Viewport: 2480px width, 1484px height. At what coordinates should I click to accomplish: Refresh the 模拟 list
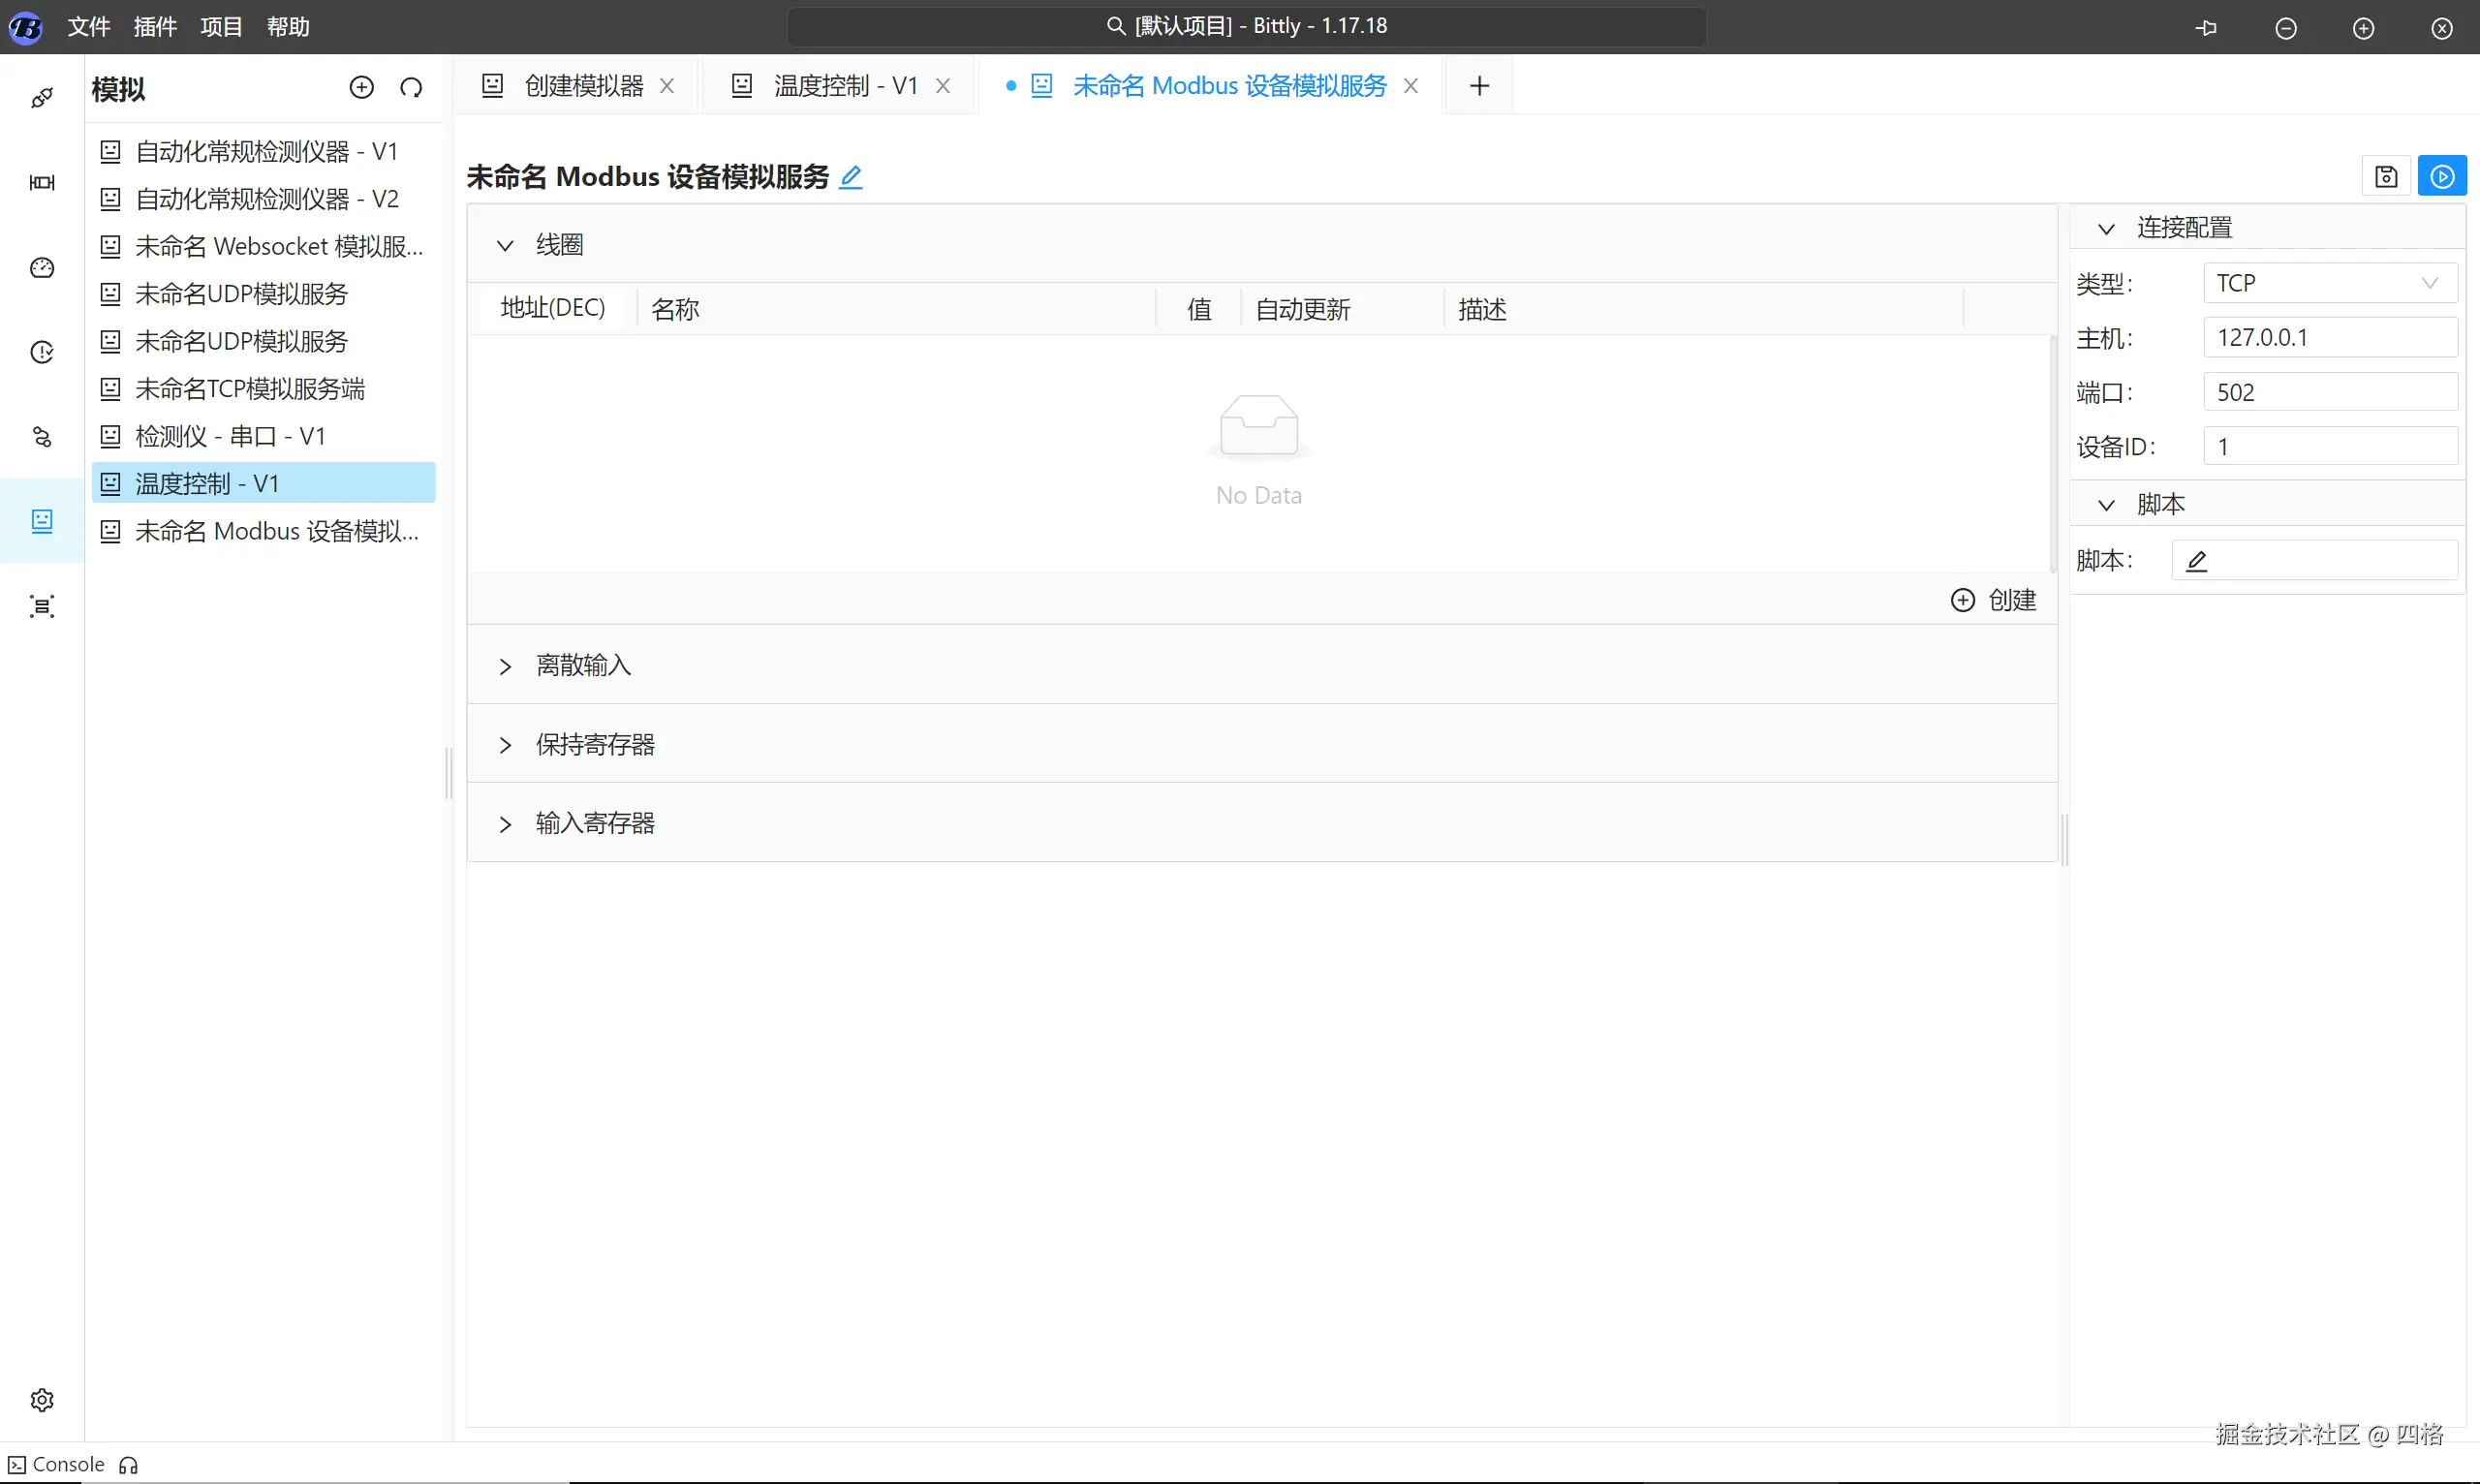(411, 88)
